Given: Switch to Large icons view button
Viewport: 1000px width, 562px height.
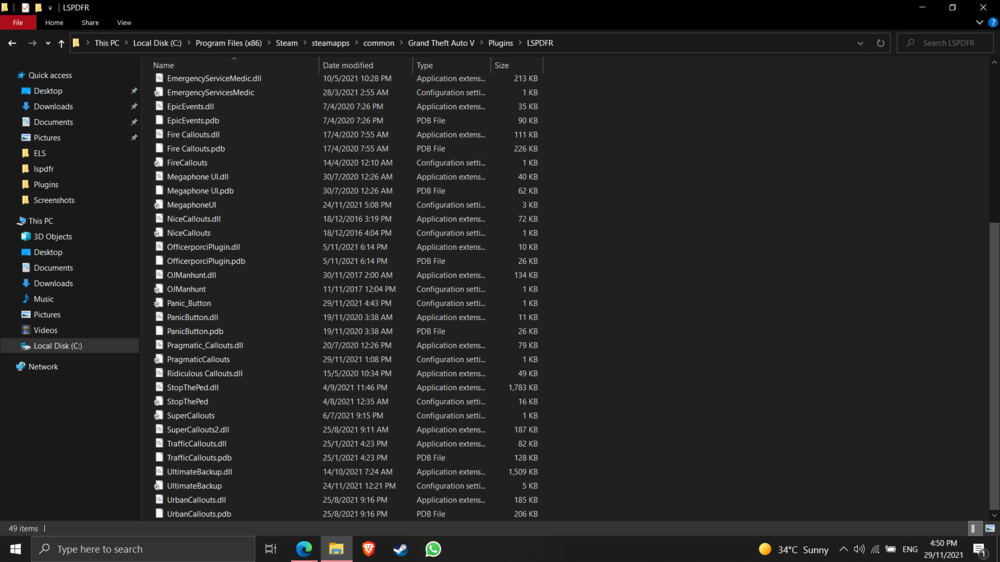Looking at the screenshot, I should click(989, 528).
